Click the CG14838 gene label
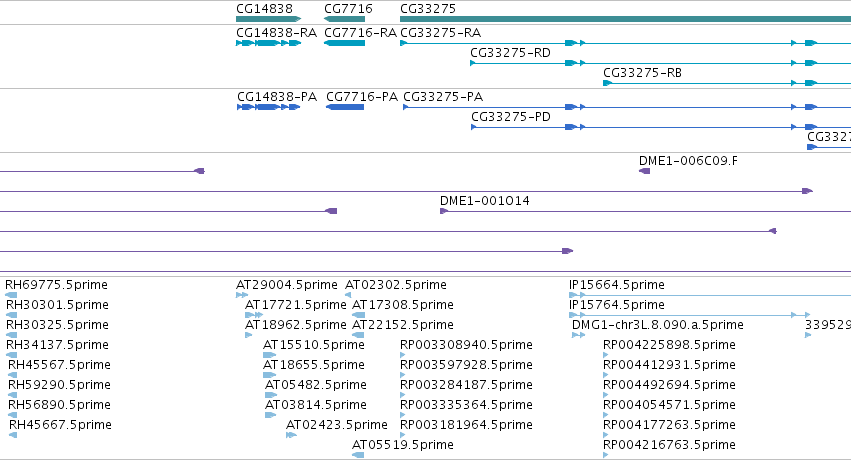The height and width of the screenshot is (460, 851). [x=264, y=9]
